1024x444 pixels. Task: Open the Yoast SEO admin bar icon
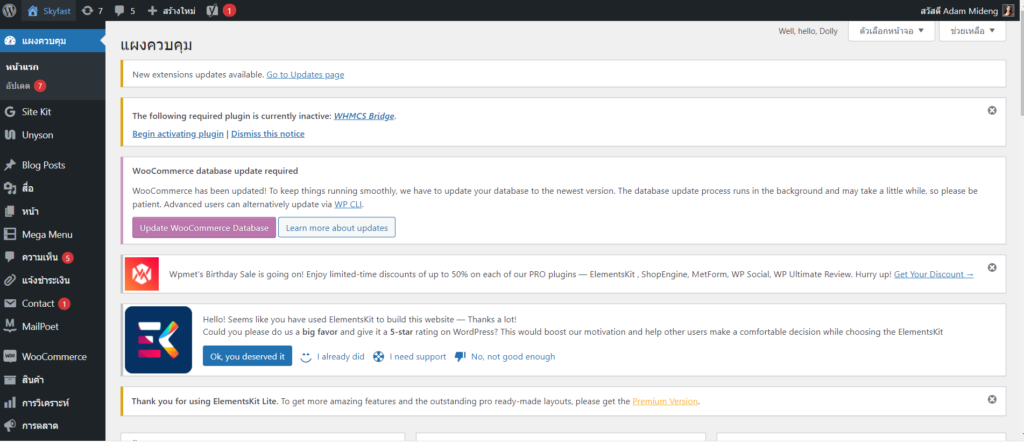212,10
